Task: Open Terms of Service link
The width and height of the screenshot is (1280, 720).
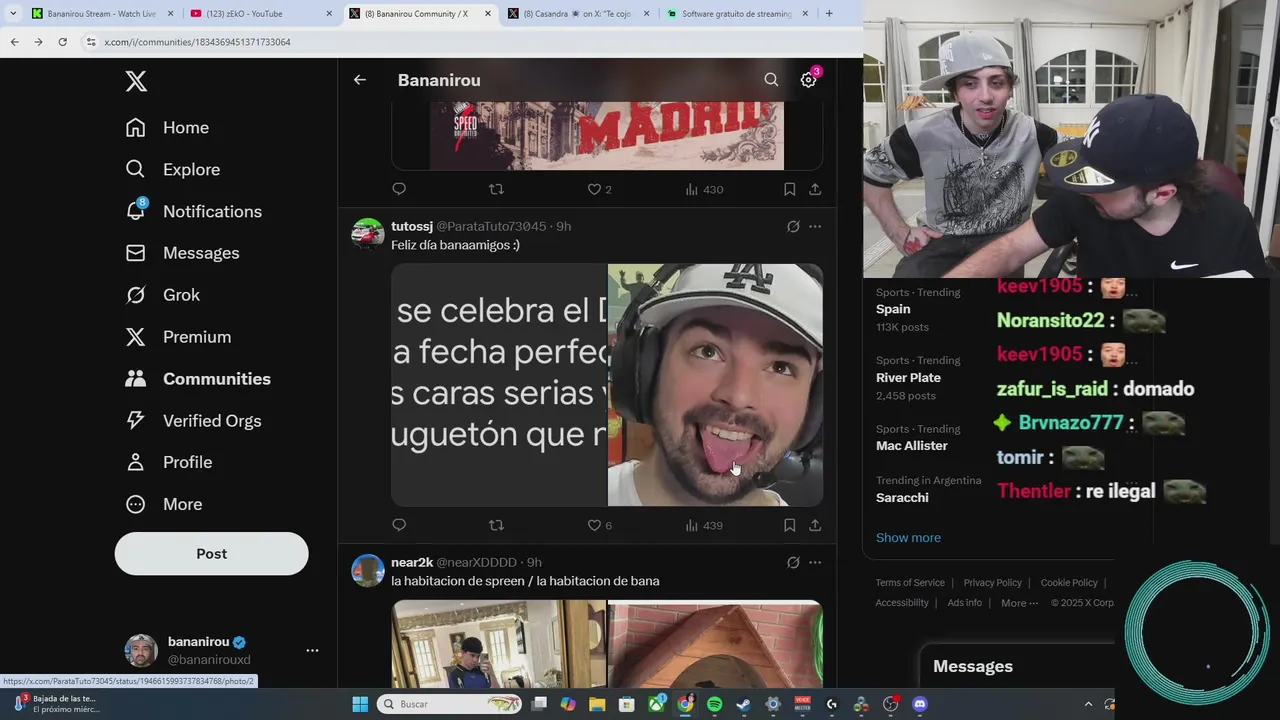Action: tap(910, 583)
